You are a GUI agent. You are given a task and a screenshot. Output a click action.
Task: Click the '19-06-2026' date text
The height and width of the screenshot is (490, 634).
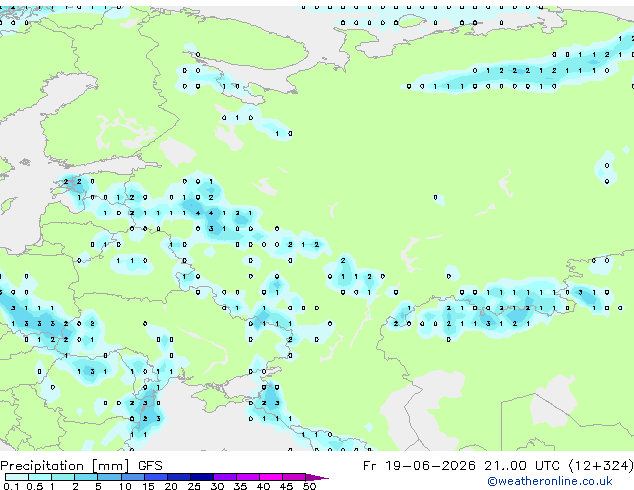tap(430, 466)
